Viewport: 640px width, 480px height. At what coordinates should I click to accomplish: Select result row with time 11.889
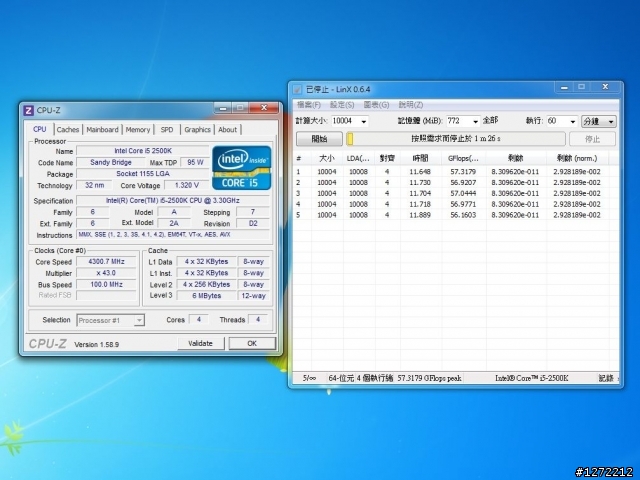[x=456, y=215]
